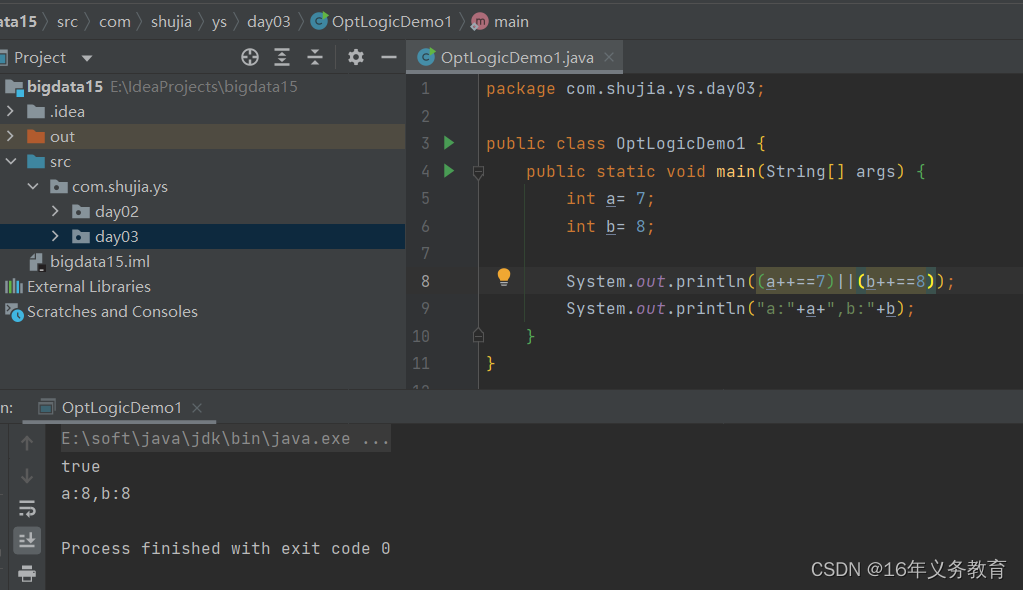Select External Libraries node
The width and height of the screenshot is (1023, 590).
202,287
